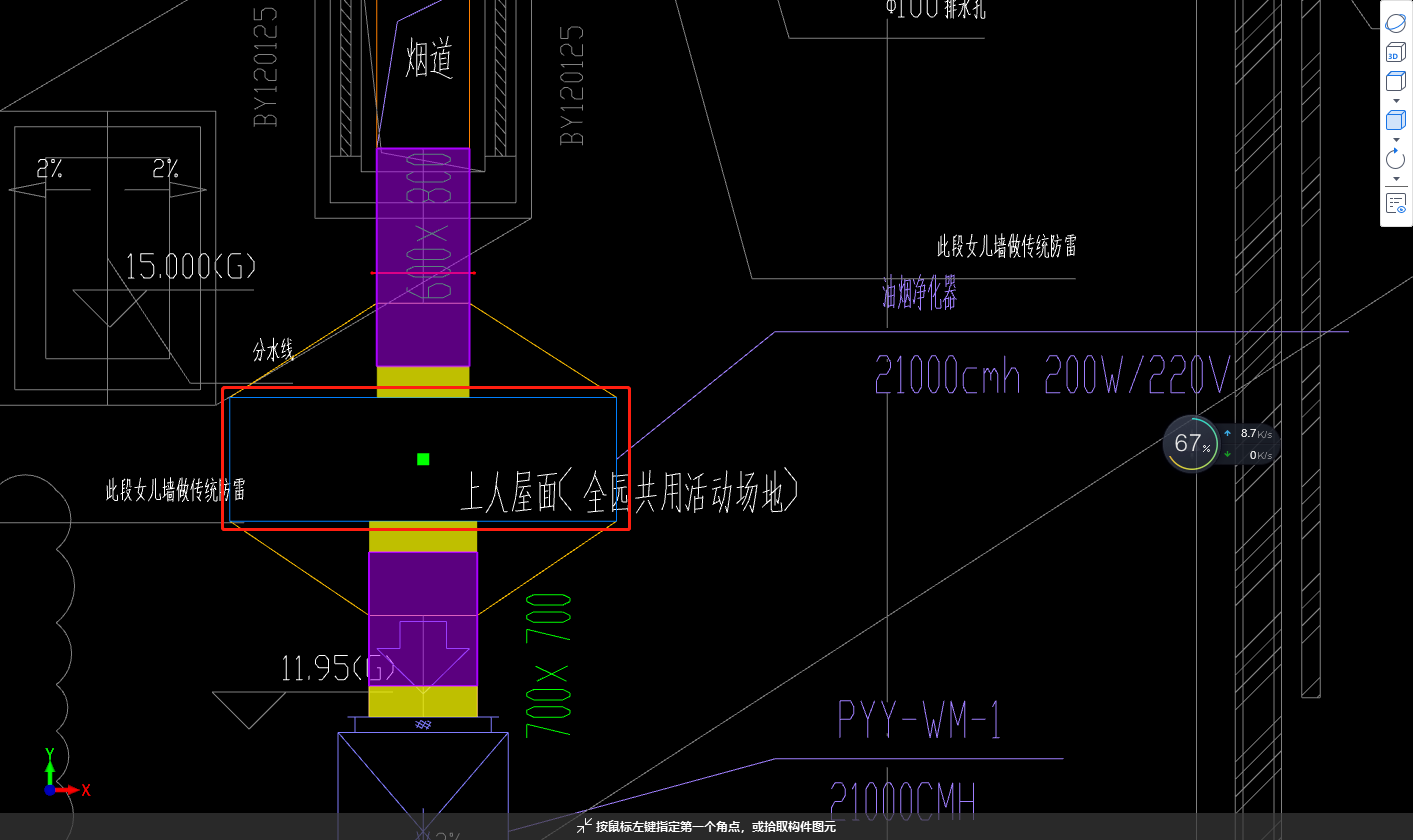Click the lower purple duct with arrow
Viewport: 1413px width, 840px height.
click(x=422, y=618)
